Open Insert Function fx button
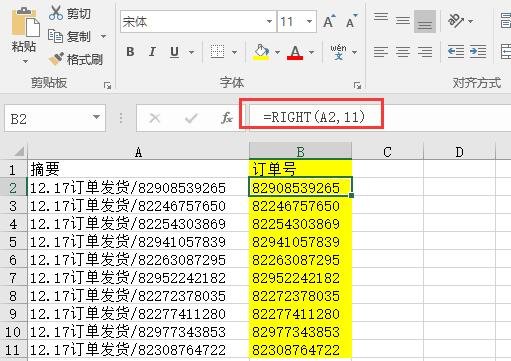511x361 pixels. click(227, 118)
